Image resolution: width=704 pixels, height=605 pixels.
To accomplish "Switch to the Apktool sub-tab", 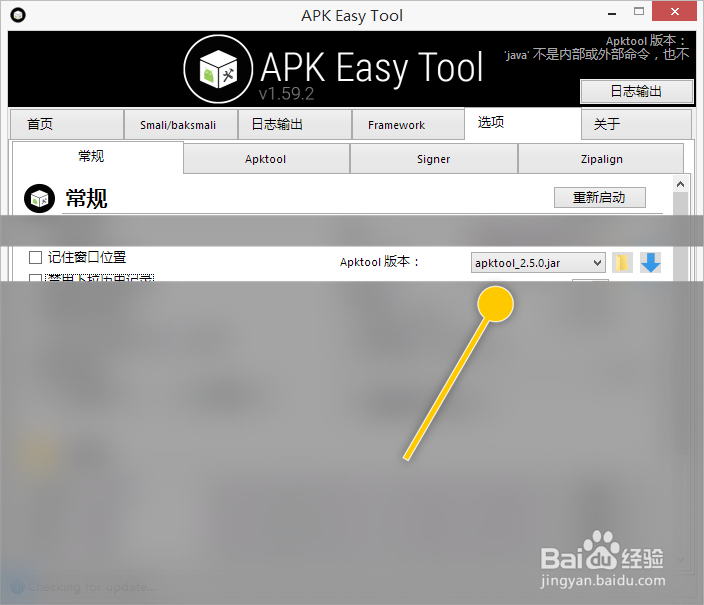I will 266,159.
